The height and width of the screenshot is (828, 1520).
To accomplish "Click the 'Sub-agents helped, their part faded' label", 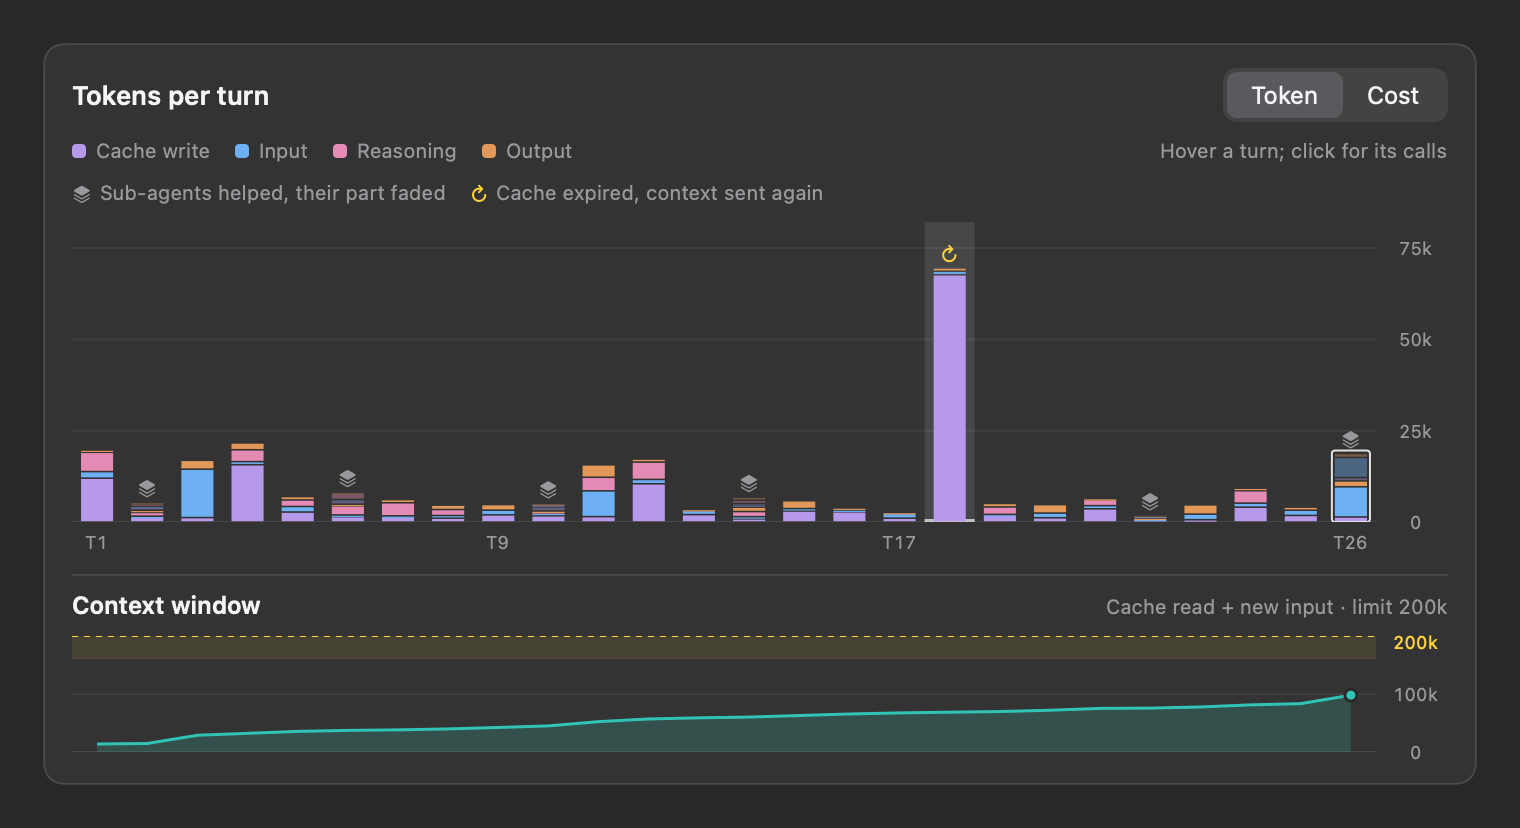I will pyautogui.click(x=272, y=193).
